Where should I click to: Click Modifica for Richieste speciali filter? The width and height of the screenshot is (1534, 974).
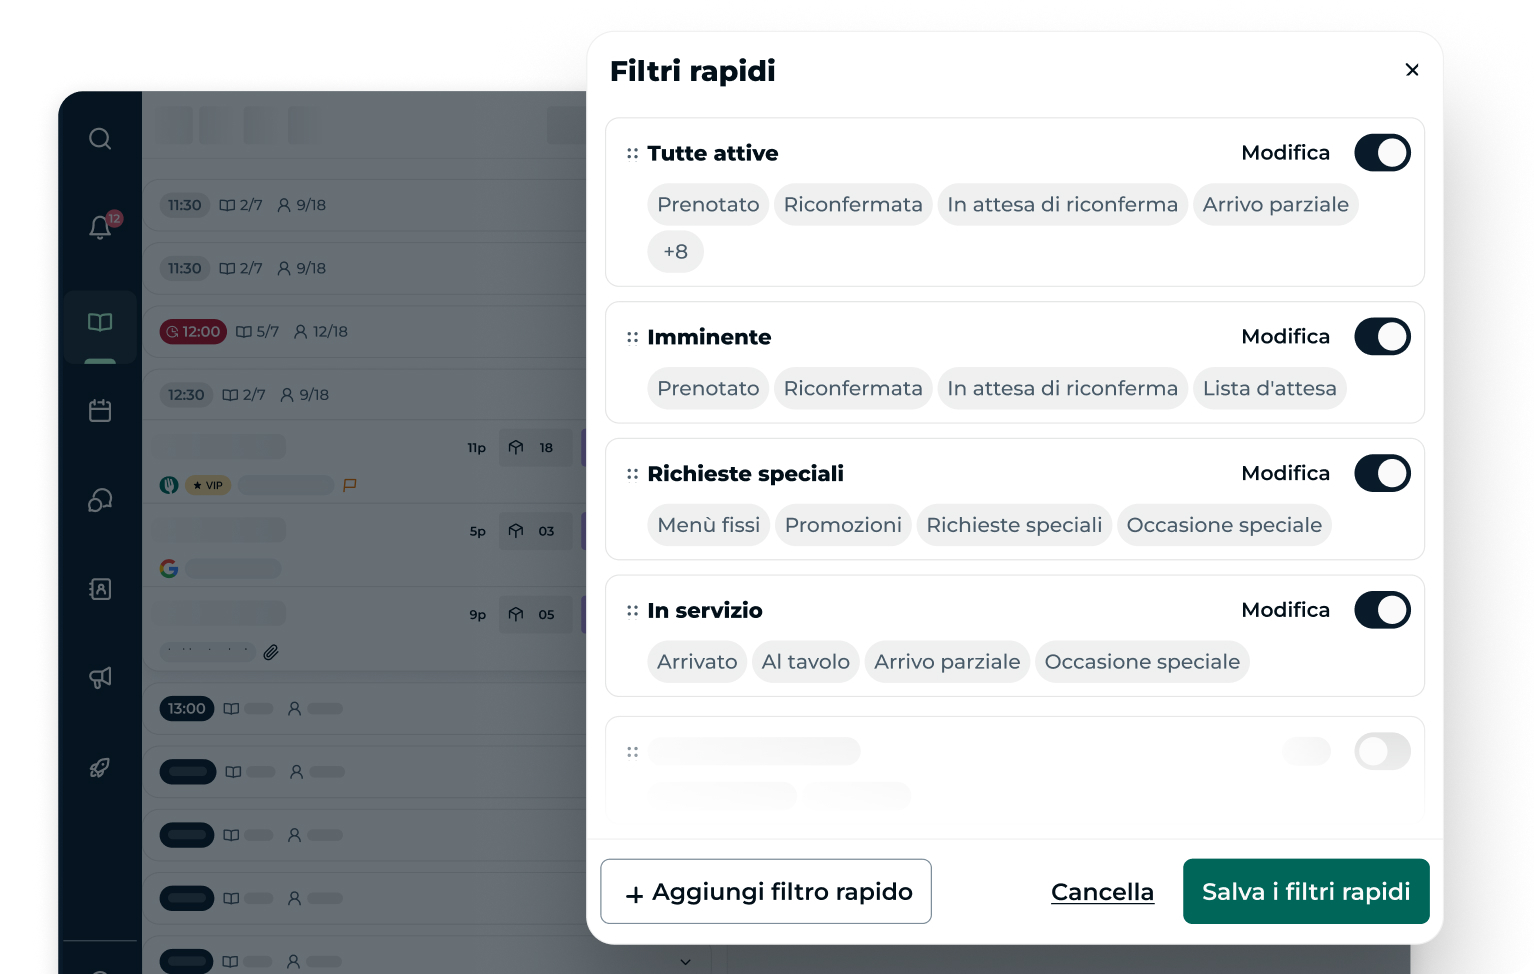click(x=1285, y=474)
